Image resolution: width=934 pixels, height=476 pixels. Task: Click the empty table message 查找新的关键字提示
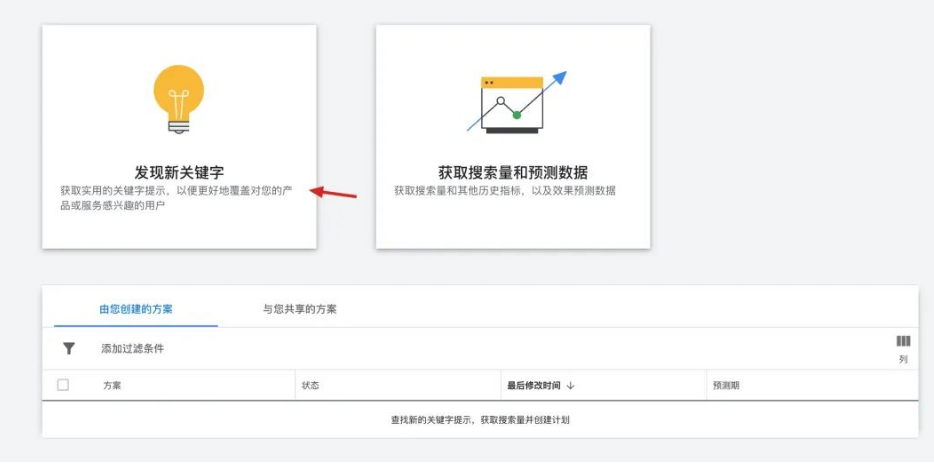coord(480,420)
